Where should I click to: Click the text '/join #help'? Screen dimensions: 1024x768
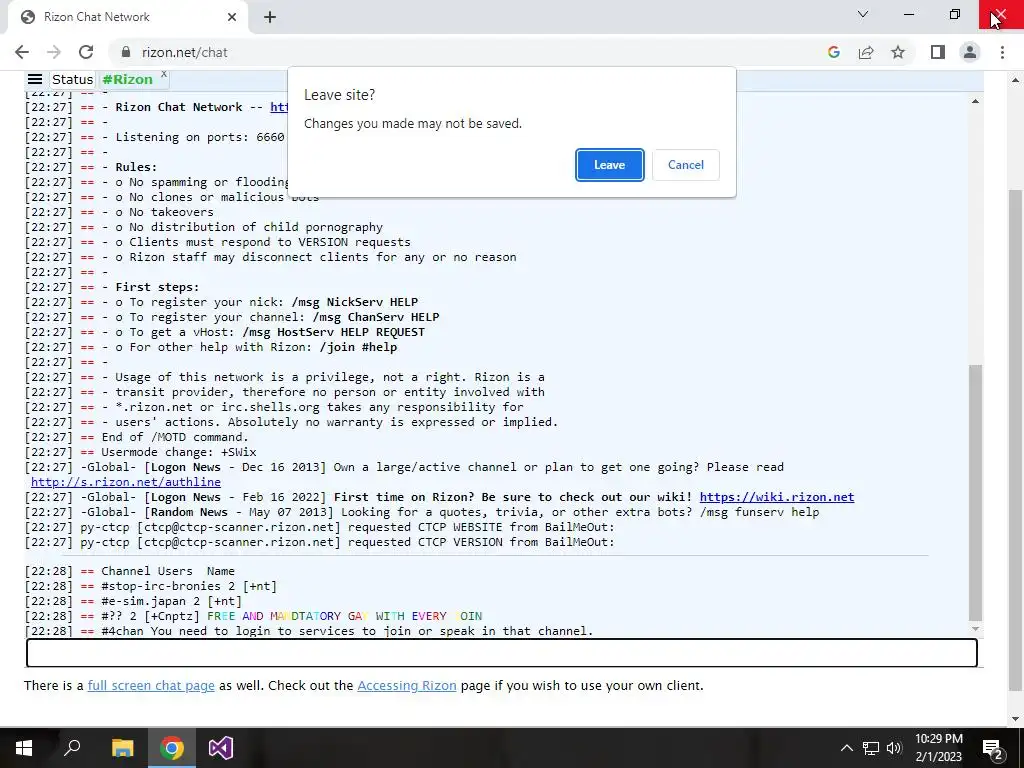(x=358, y=347)
